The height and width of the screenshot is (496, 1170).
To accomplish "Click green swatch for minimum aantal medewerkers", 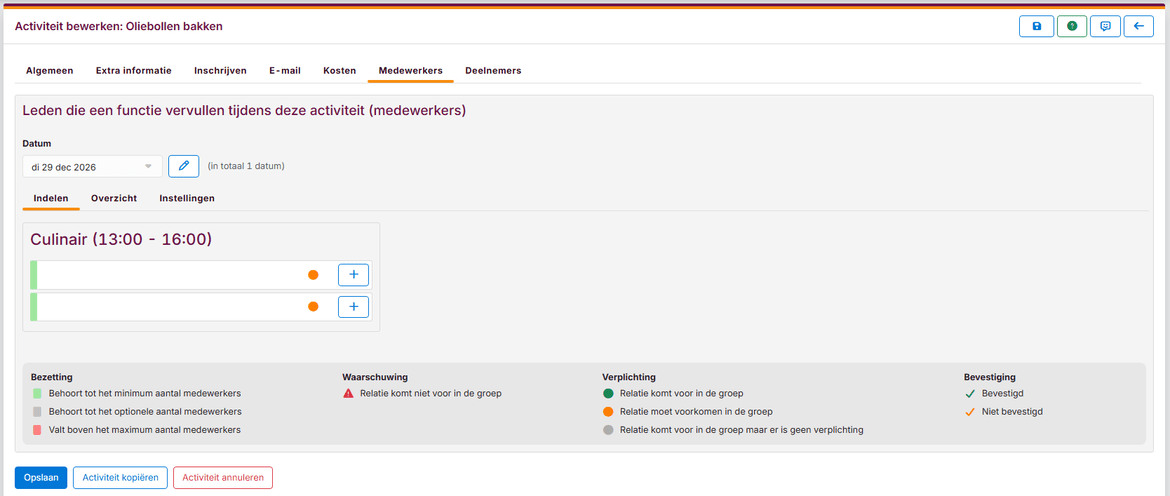I will tap(37, 393).
